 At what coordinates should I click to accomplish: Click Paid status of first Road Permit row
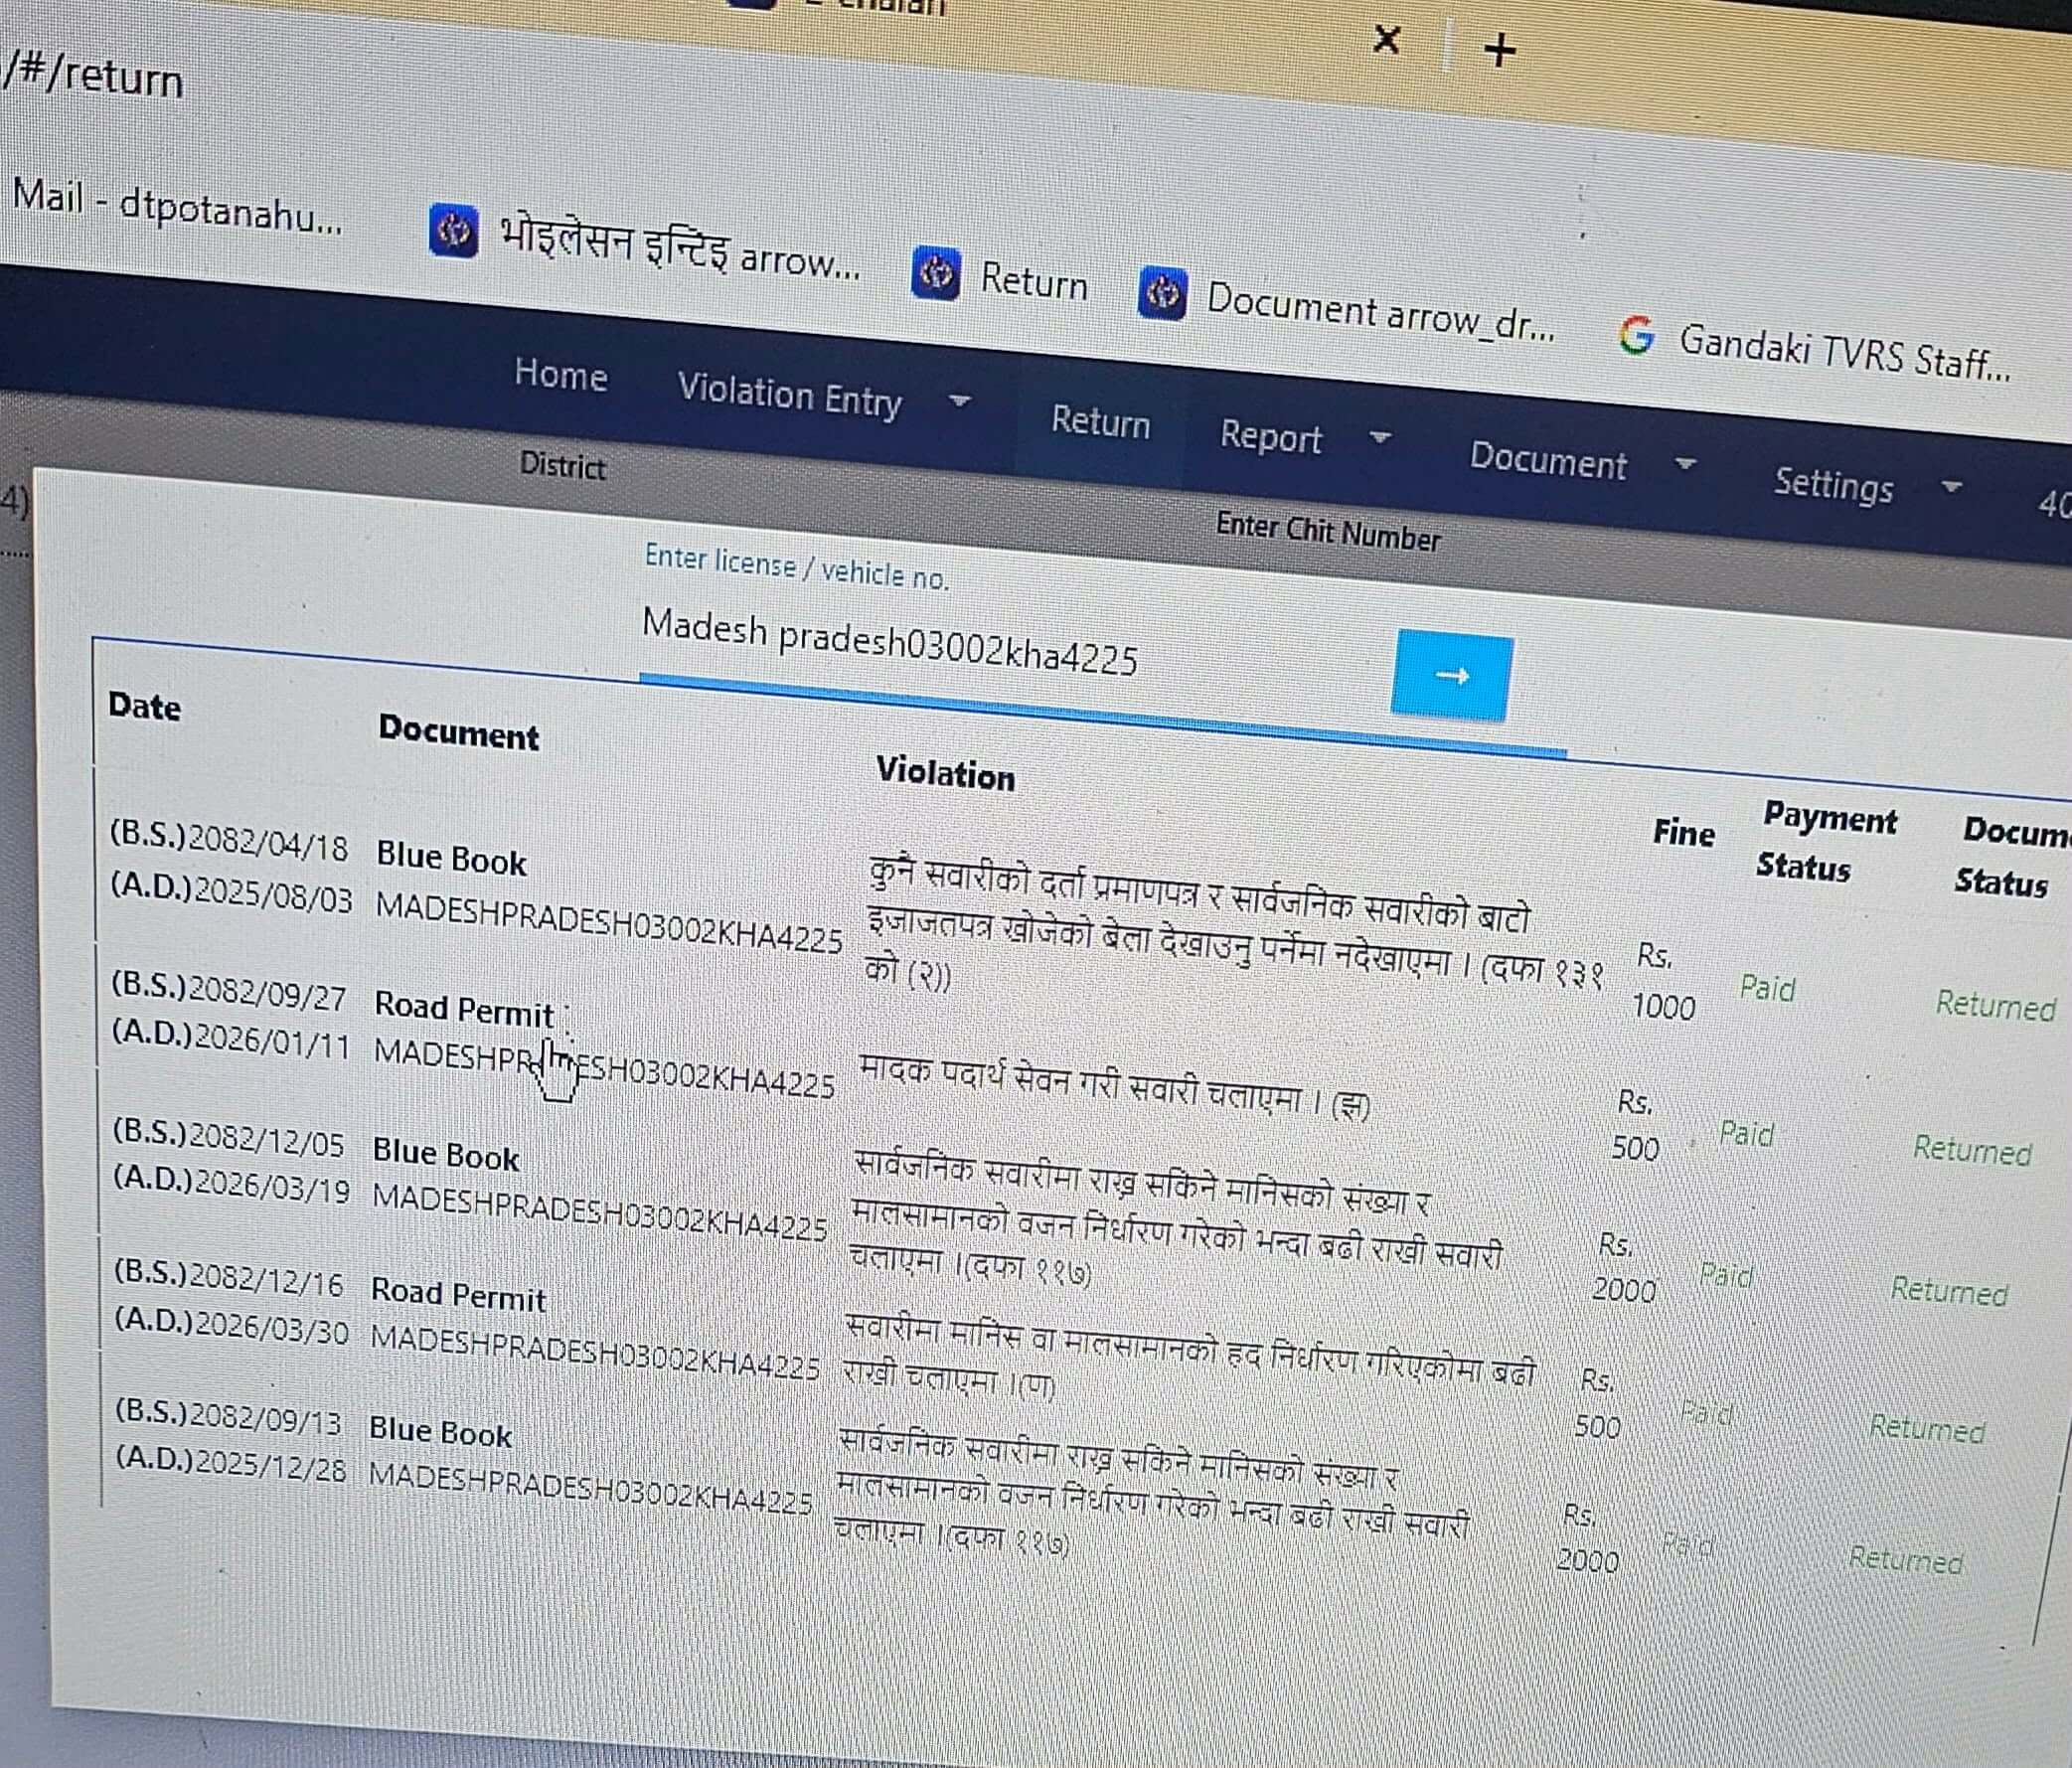[1745, 1134]
